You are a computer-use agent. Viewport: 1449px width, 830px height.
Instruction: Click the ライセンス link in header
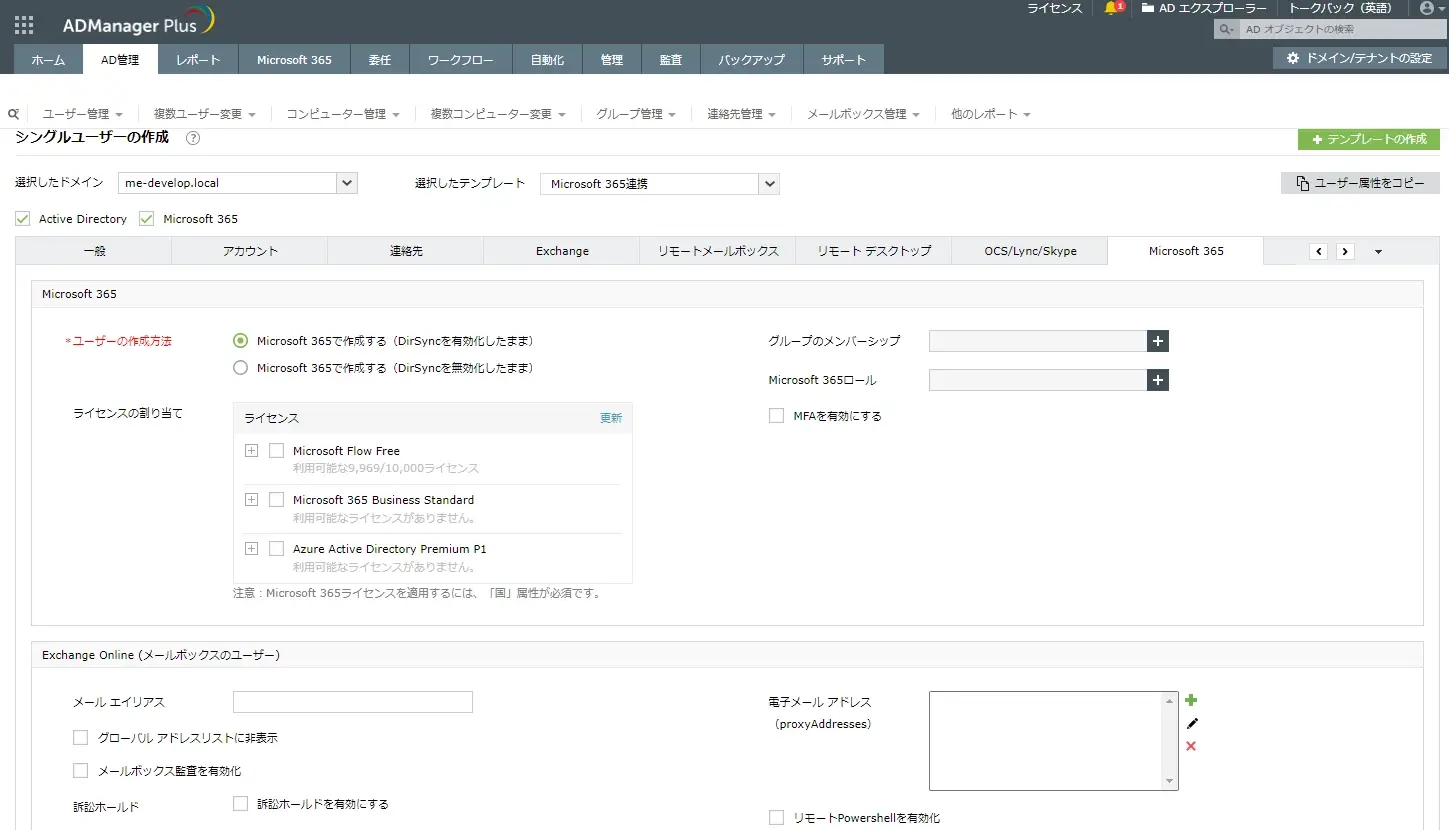click(1055, 8)
